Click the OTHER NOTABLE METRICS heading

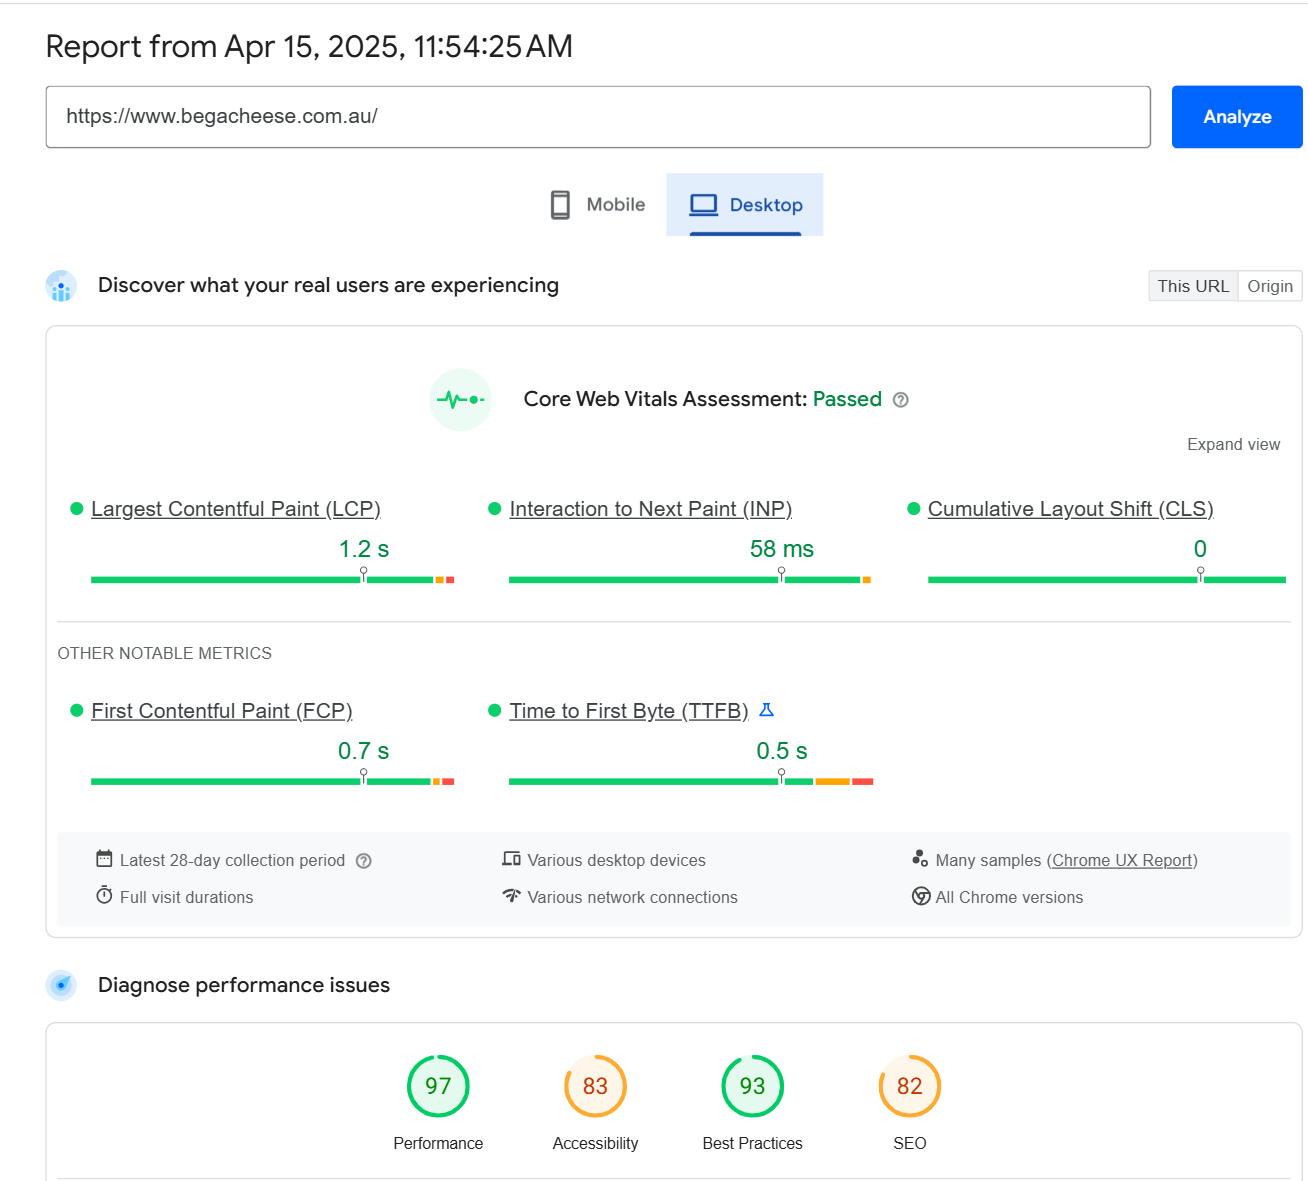coord(165,653)
